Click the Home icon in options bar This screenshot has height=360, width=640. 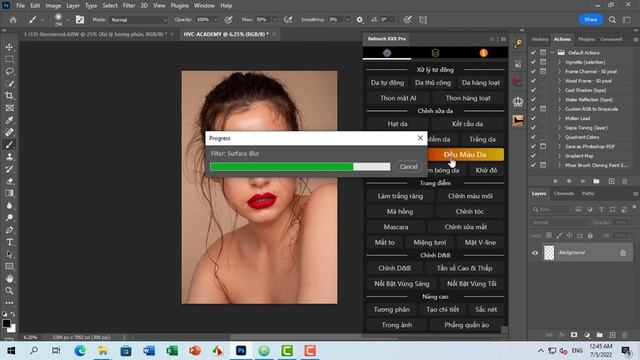click(13, 20)
